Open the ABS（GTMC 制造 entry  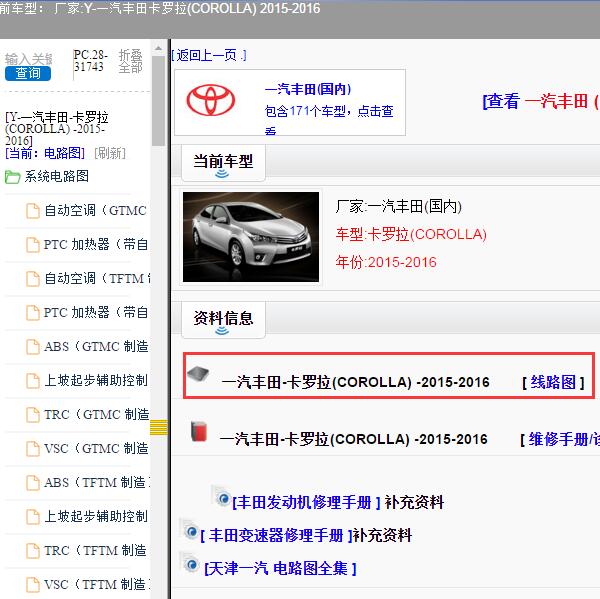[x=96, y=346]
